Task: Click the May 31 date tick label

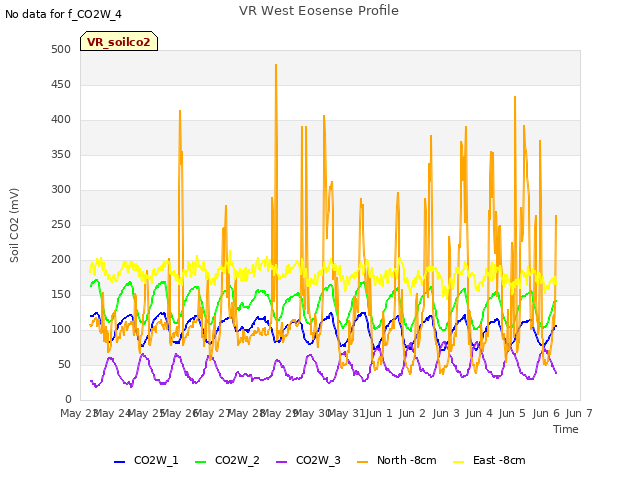Action: [347, 413]
